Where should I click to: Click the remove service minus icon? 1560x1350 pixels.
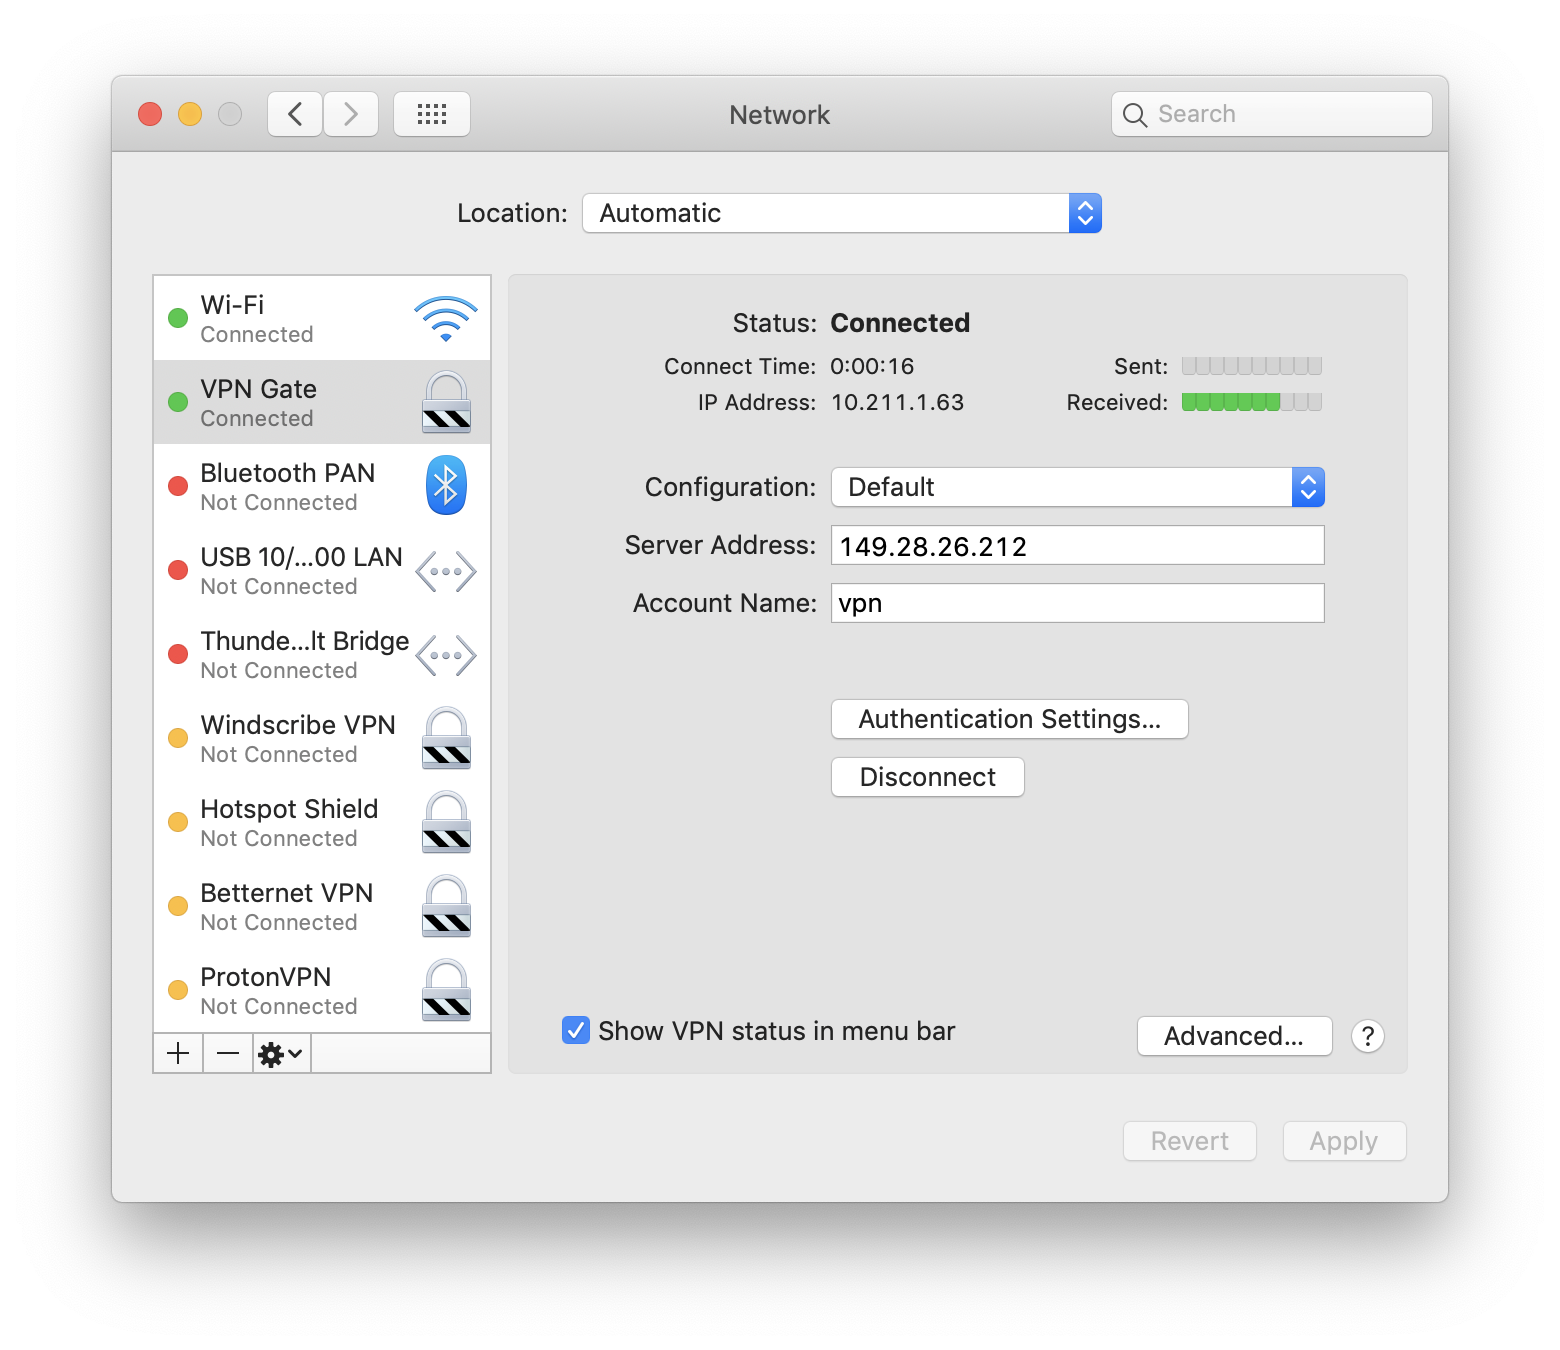[x=228, y=1053]
